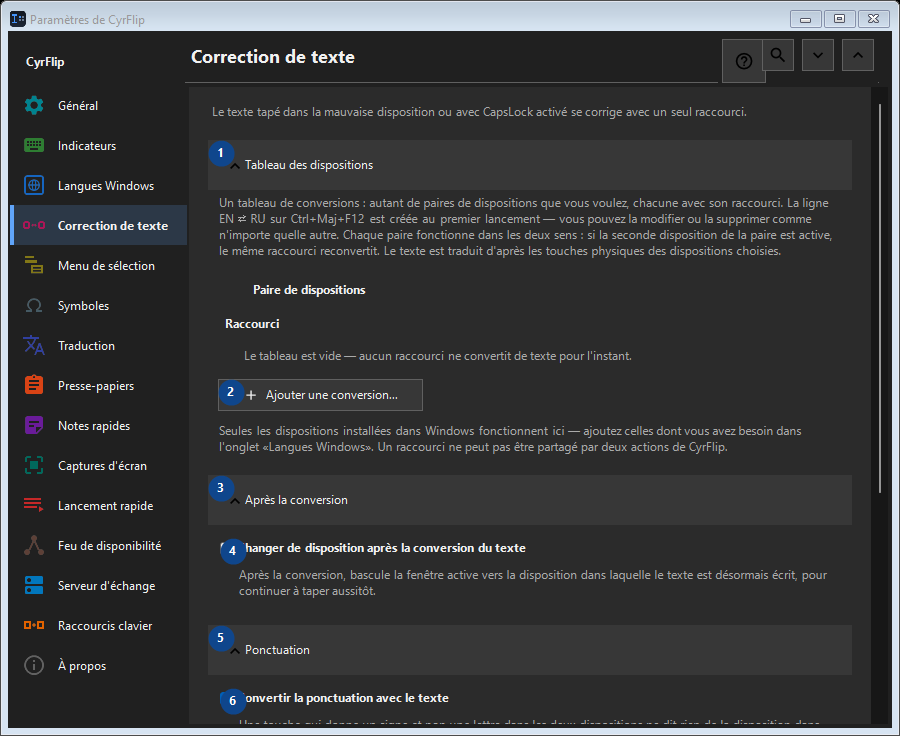
Task: Click the CyrFlip name above the sidebar
Action: point(45,62)
